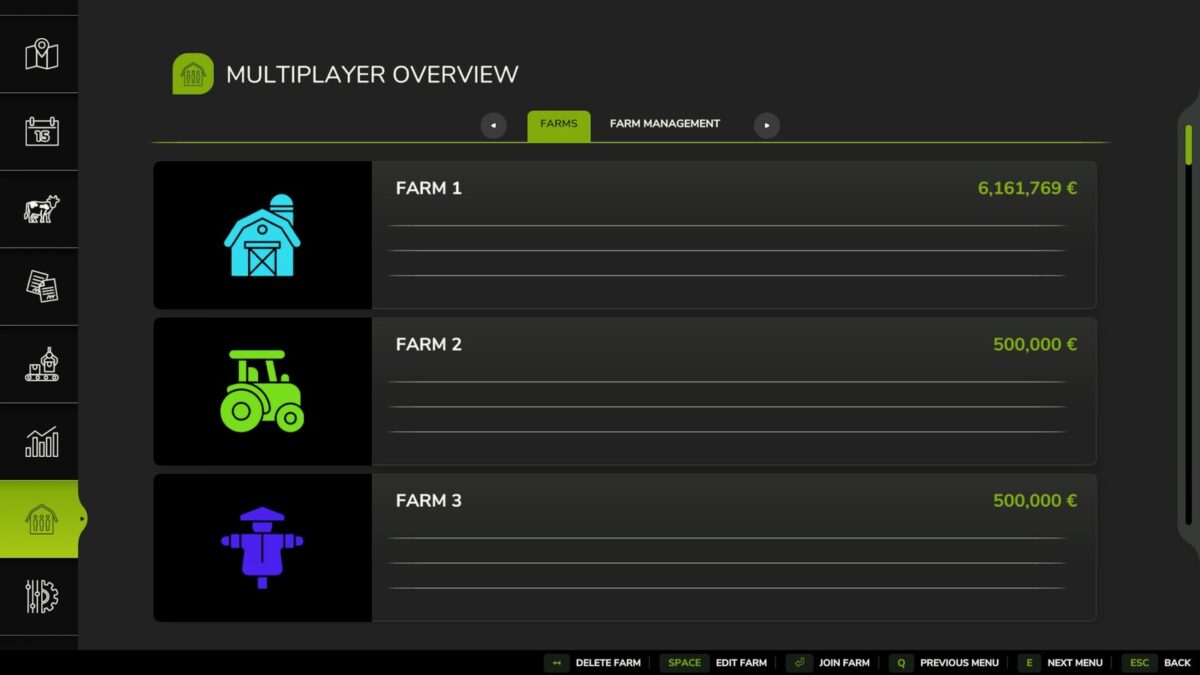Switch to the FARM MANAGEMENT tab
Screen dimensions: 1200x675
[664, 124]
